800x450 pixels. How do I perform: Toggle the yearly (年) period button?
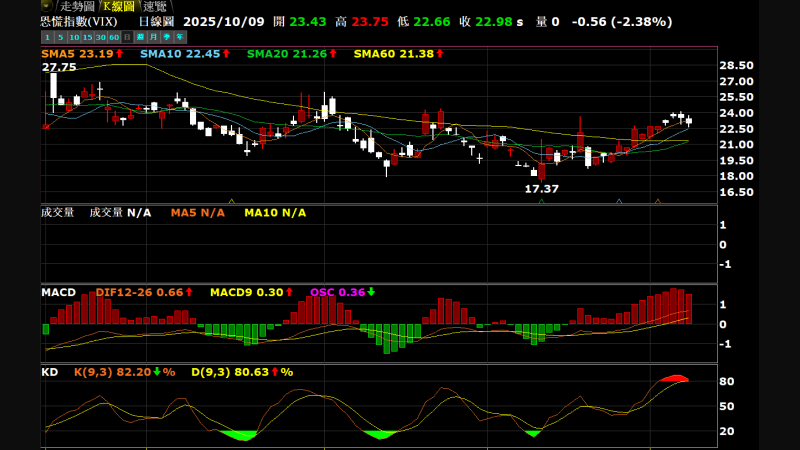pyautogui.click(x=179, y=37)
